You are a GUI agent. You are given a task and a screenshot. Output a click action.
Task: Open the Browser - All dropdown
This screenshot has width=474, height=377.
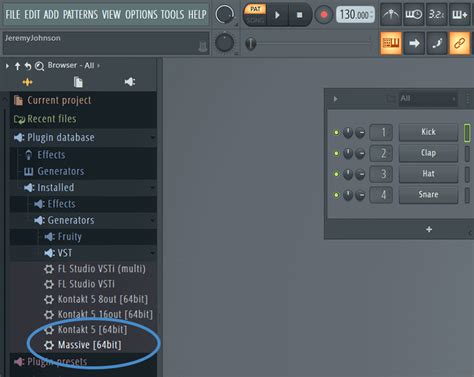point(73,65)
